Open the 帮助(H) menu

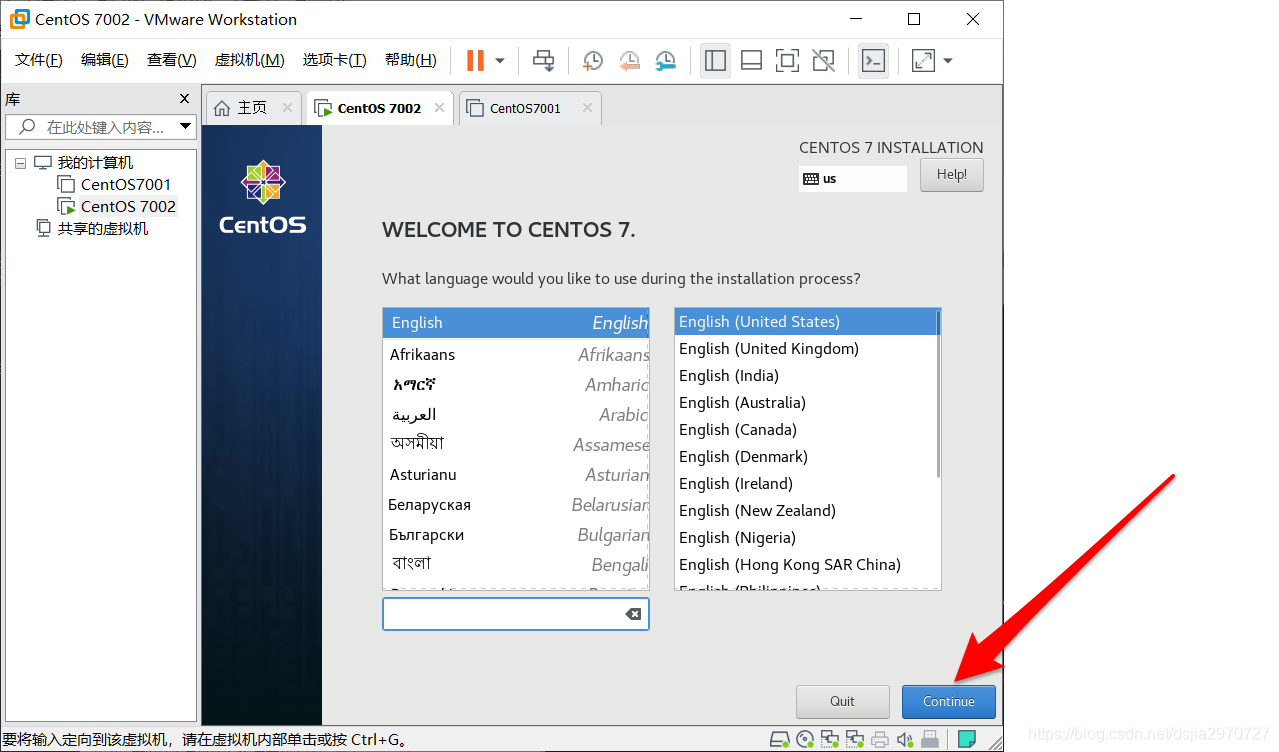(411, 60)
